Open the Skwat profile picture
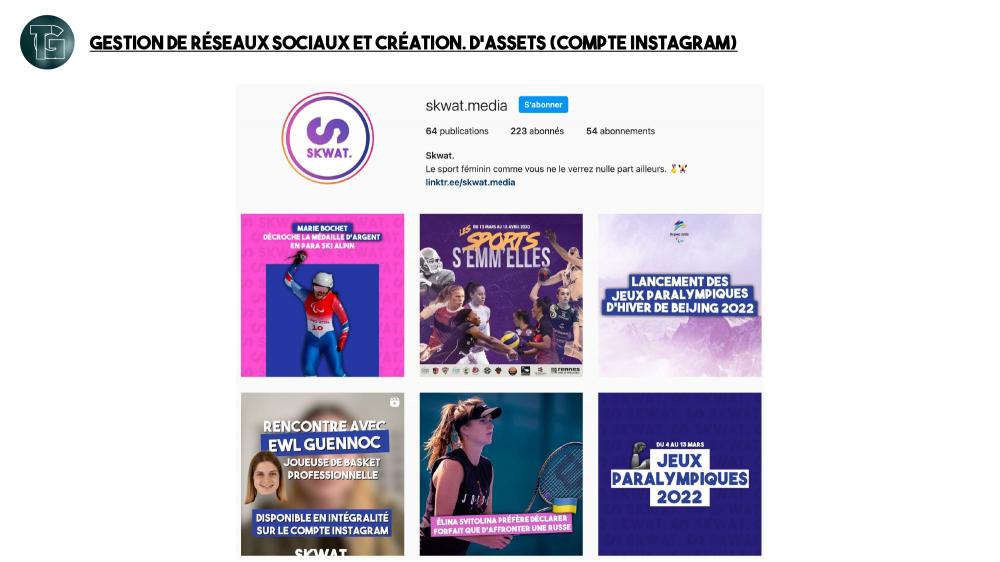1000x562 pixels. (x=328, y=138)
